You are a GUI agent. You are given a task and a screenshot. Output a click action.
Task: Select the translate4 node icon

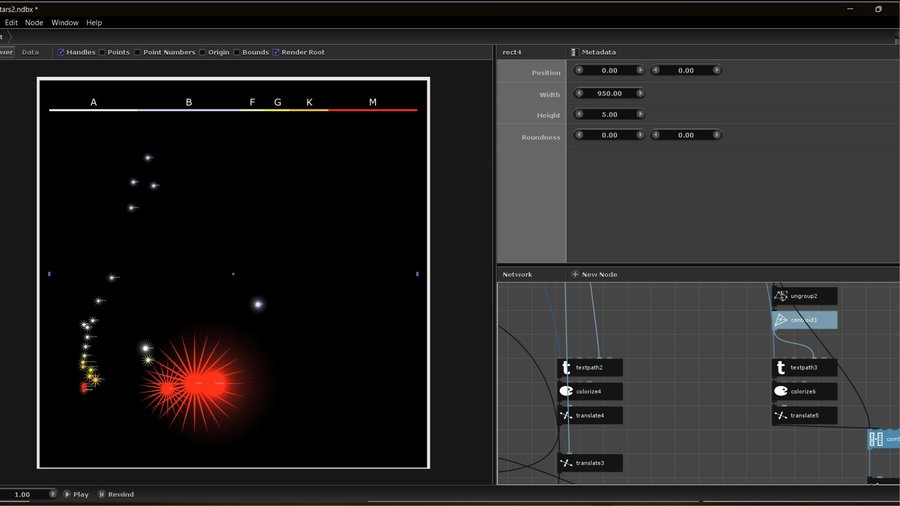[x=566, y=415]
